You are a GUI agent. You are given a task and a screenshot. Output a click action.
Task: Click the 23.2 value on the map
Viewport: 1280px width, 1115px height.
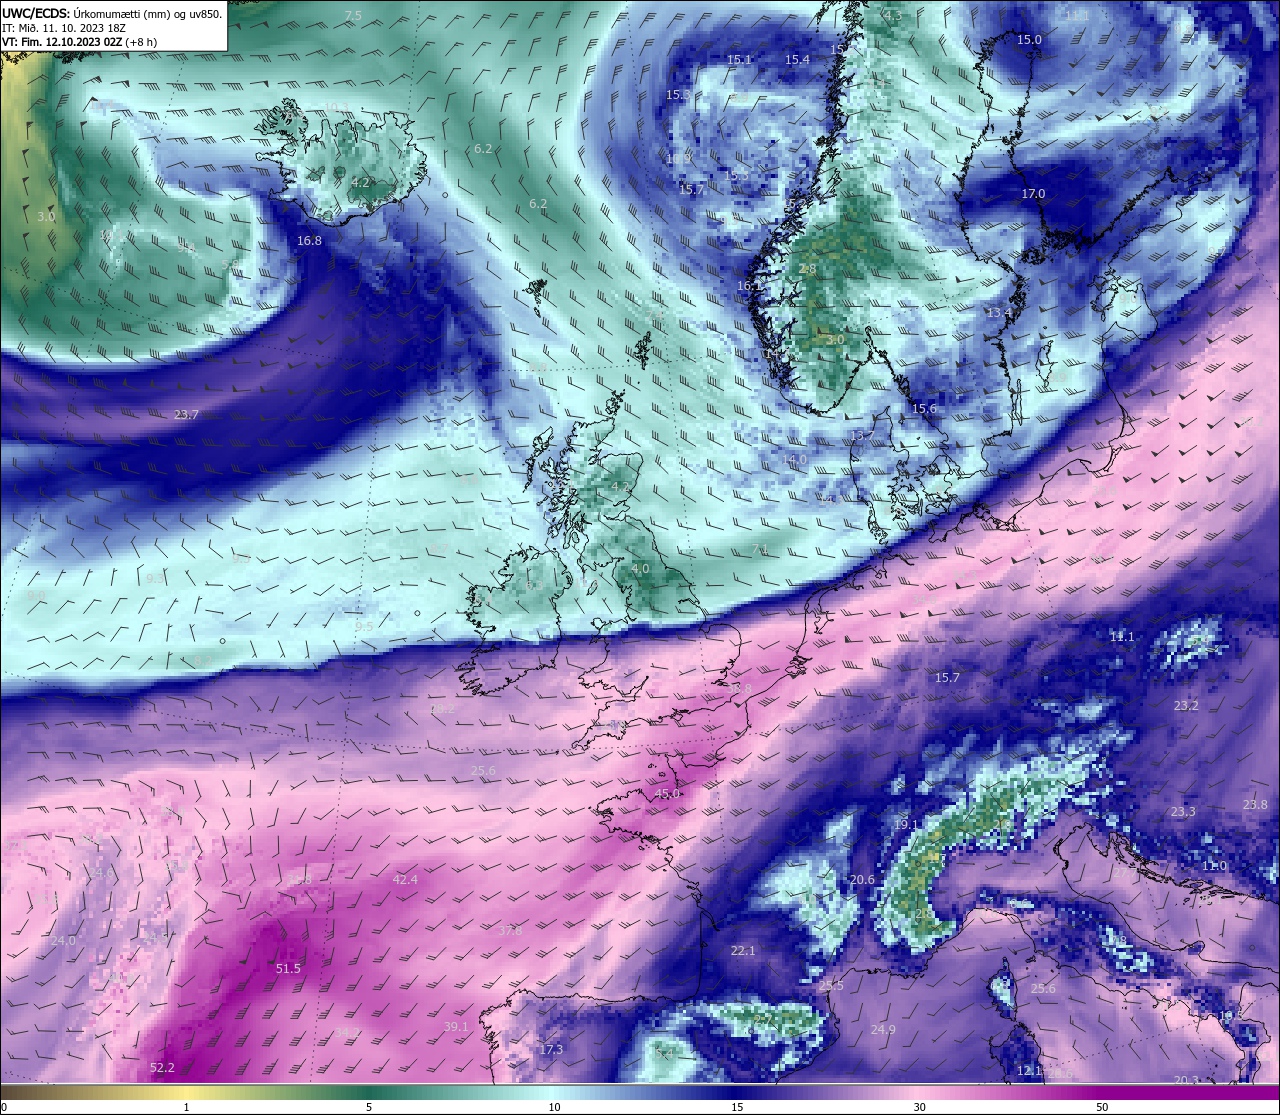pos(1186,706)
